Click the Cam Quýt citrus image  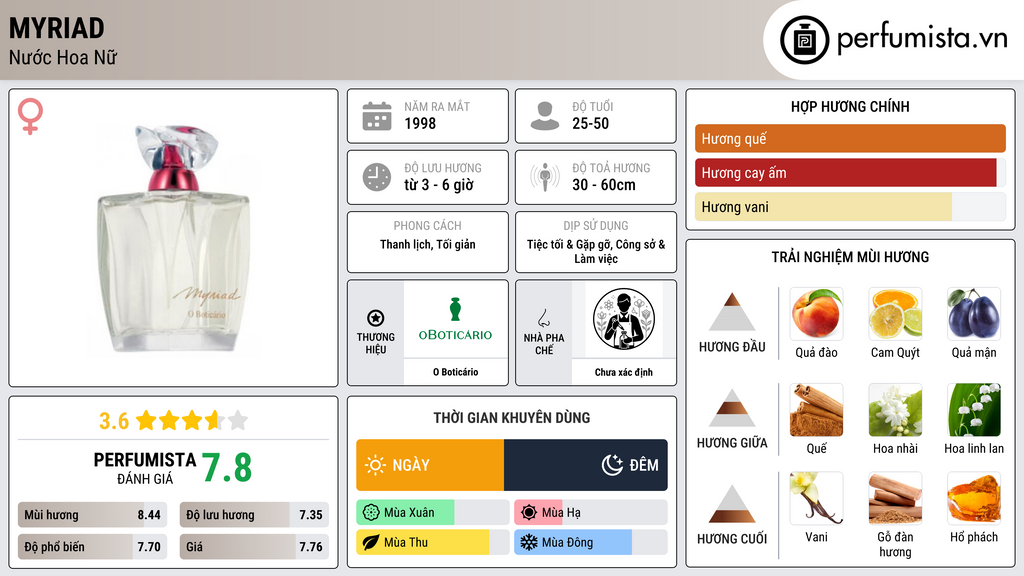(895, 314)
